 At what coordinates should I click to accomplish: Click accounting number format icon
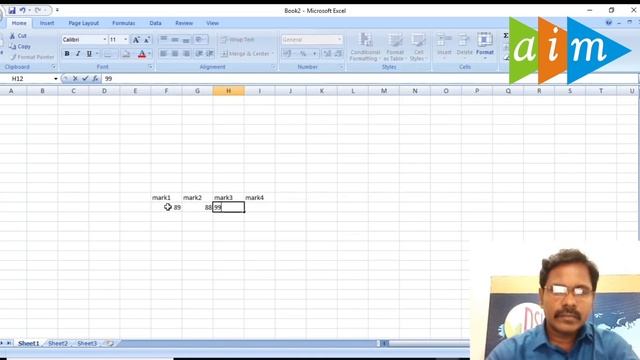click(x=287, y=54)
